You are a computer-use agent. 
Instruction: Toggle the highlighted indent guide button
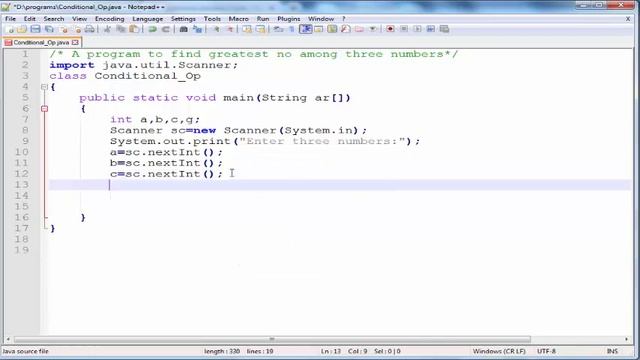coord(306,29)
